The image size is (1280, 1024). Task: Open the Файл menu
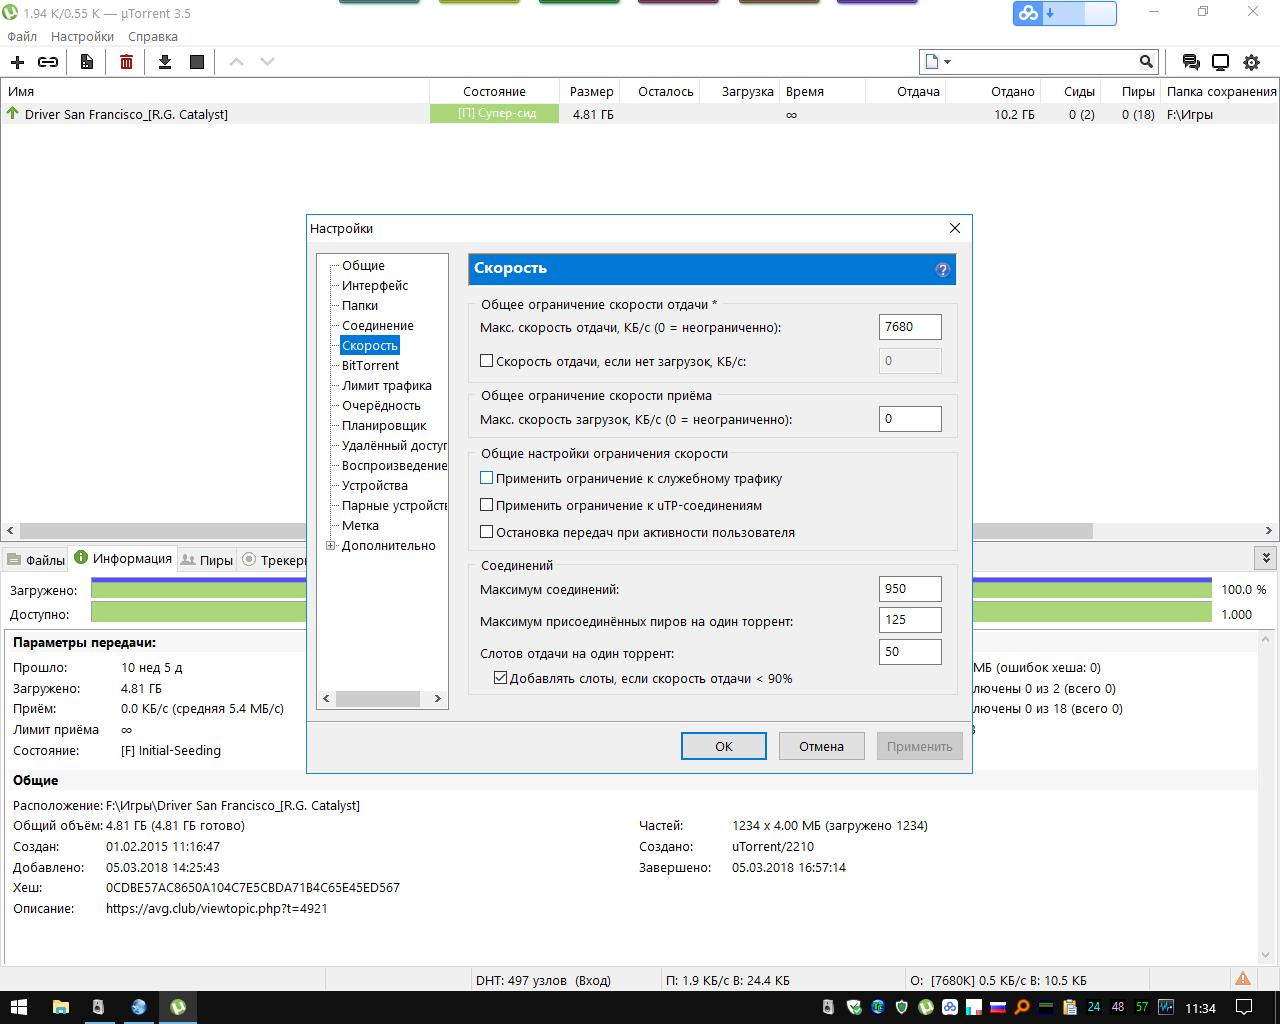(x=22, y=36)
